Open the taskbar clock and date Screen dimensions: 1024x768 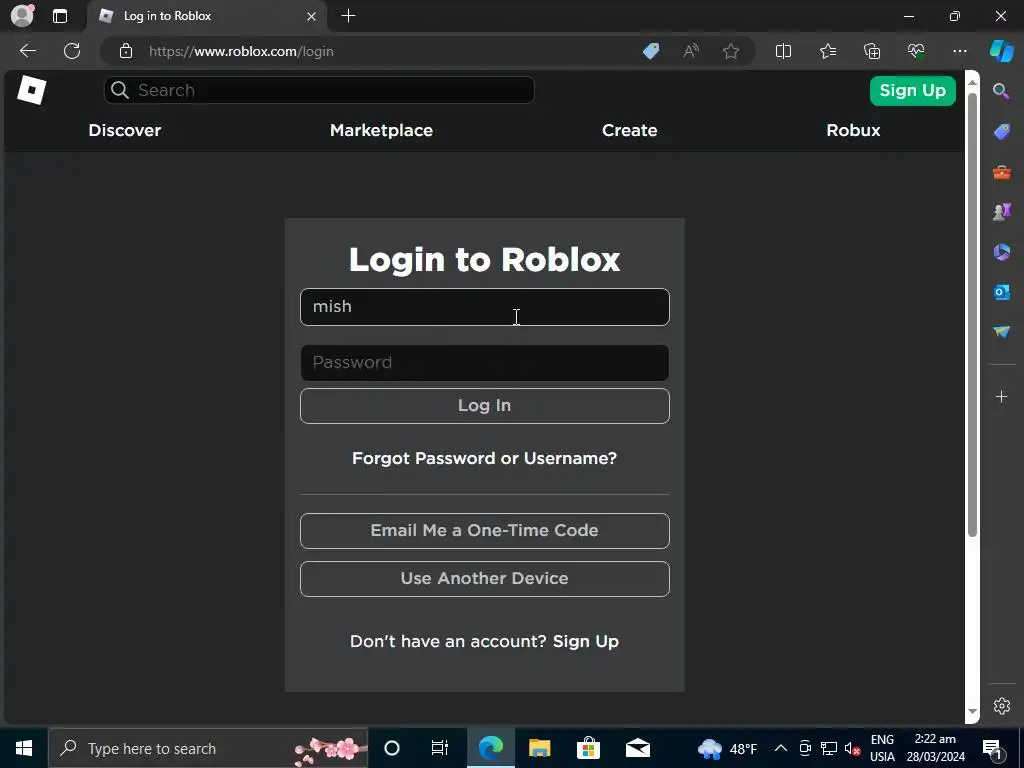[935, 748]
